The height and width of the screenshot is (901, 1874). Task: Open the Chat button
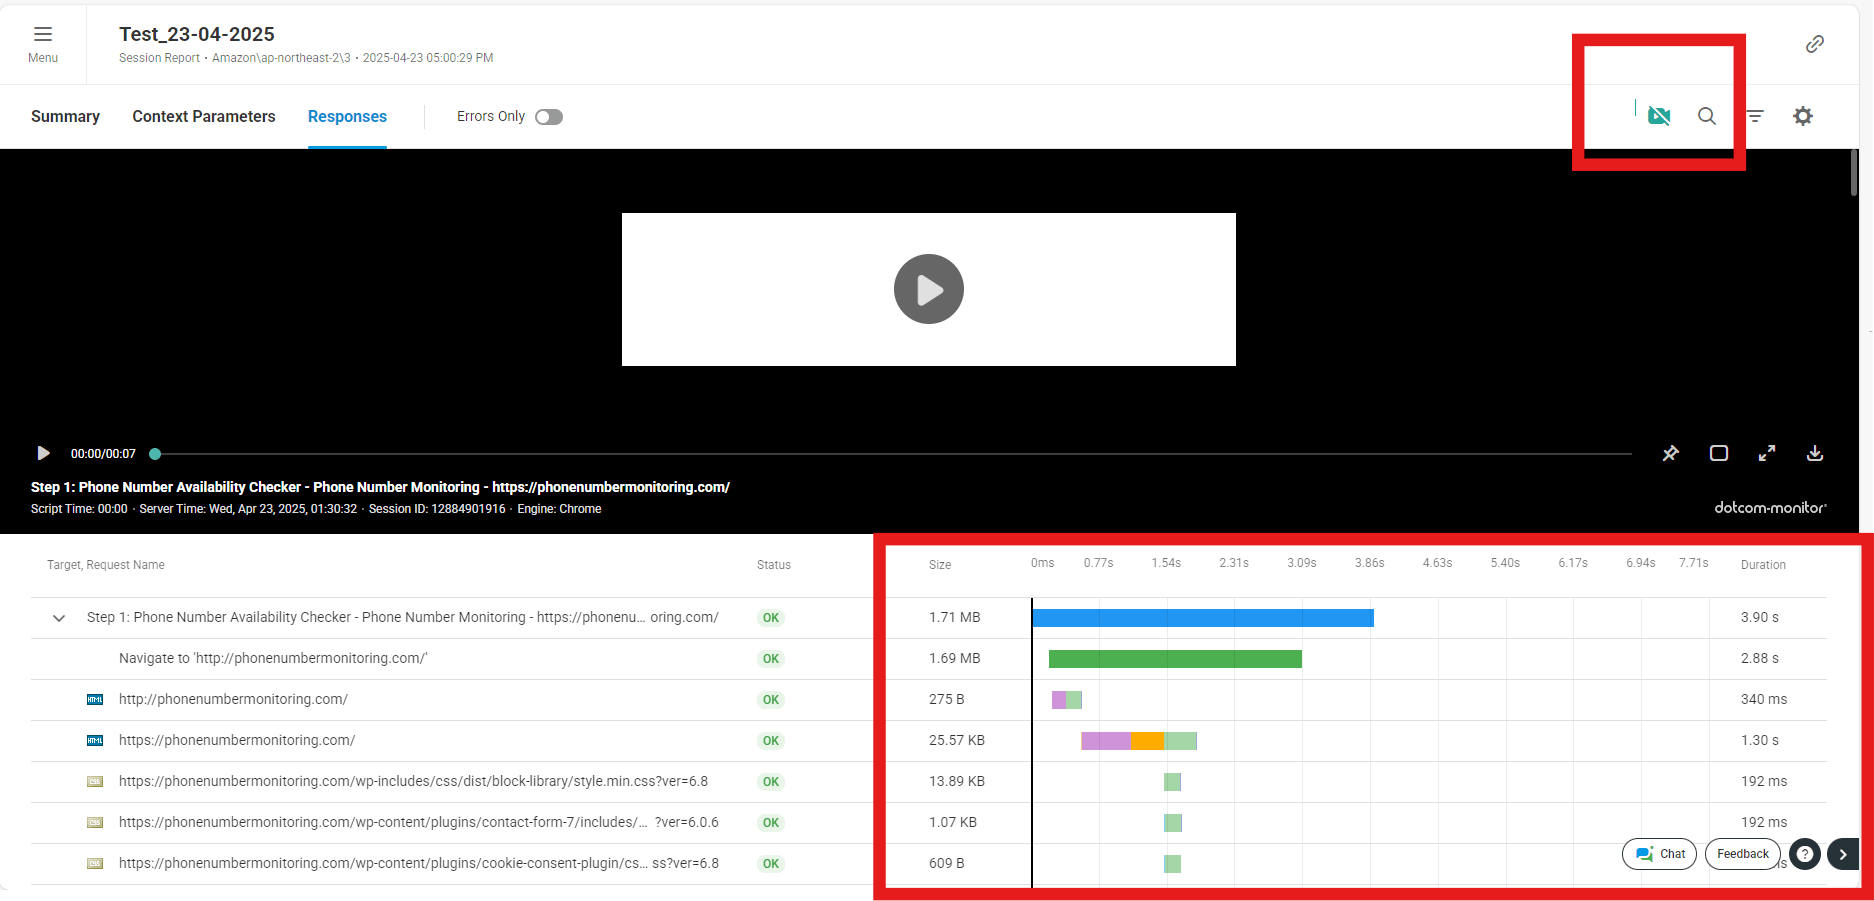pyautogui.click(x=1660, y=854)
